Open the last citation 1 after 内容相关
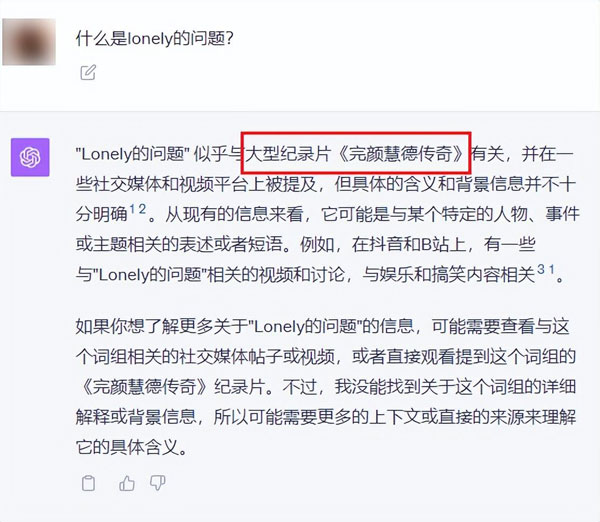The width and height of the screenshot is (600, 522). [x=551, y=269]
